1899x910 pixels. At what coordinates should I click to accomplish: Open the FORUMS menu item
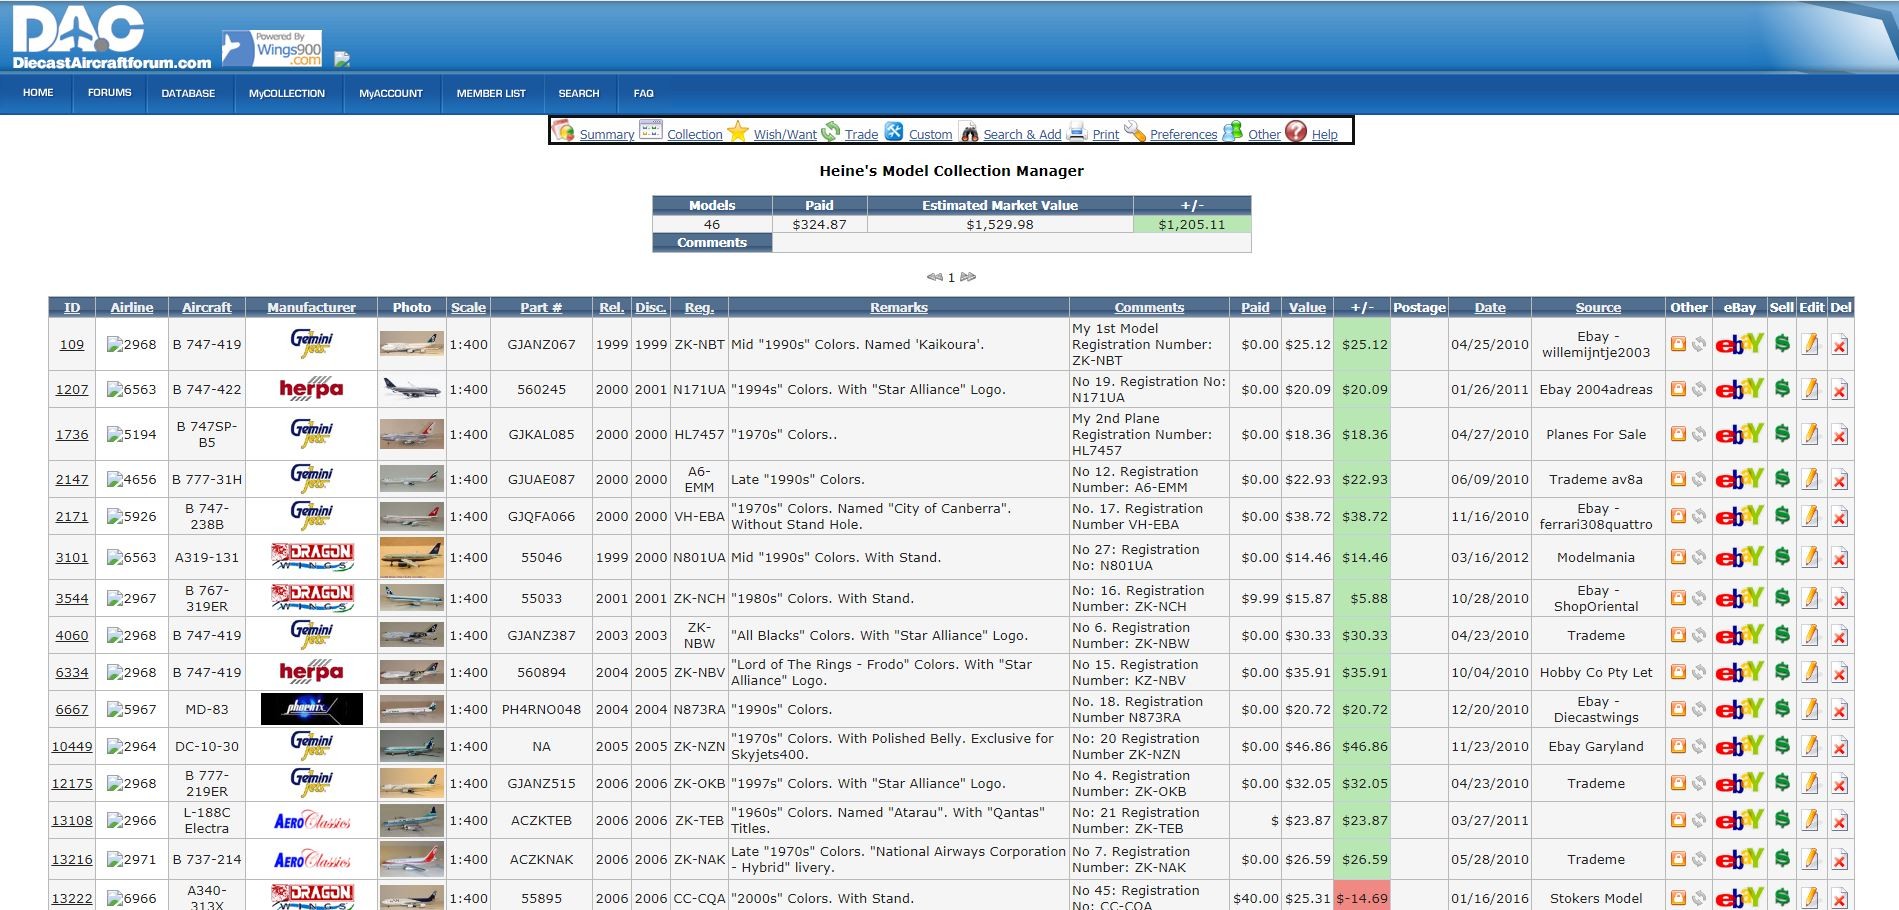[110, 93]
